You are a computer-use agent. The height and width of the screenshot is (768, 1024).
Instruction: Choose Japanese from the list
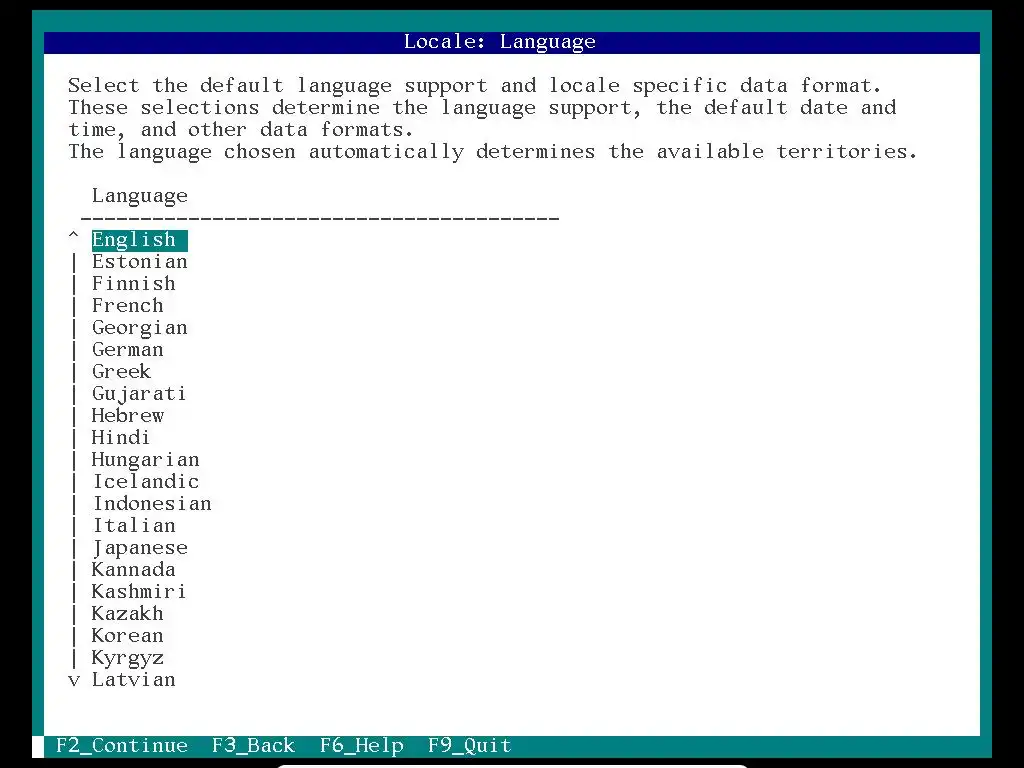tap(140, 548)
